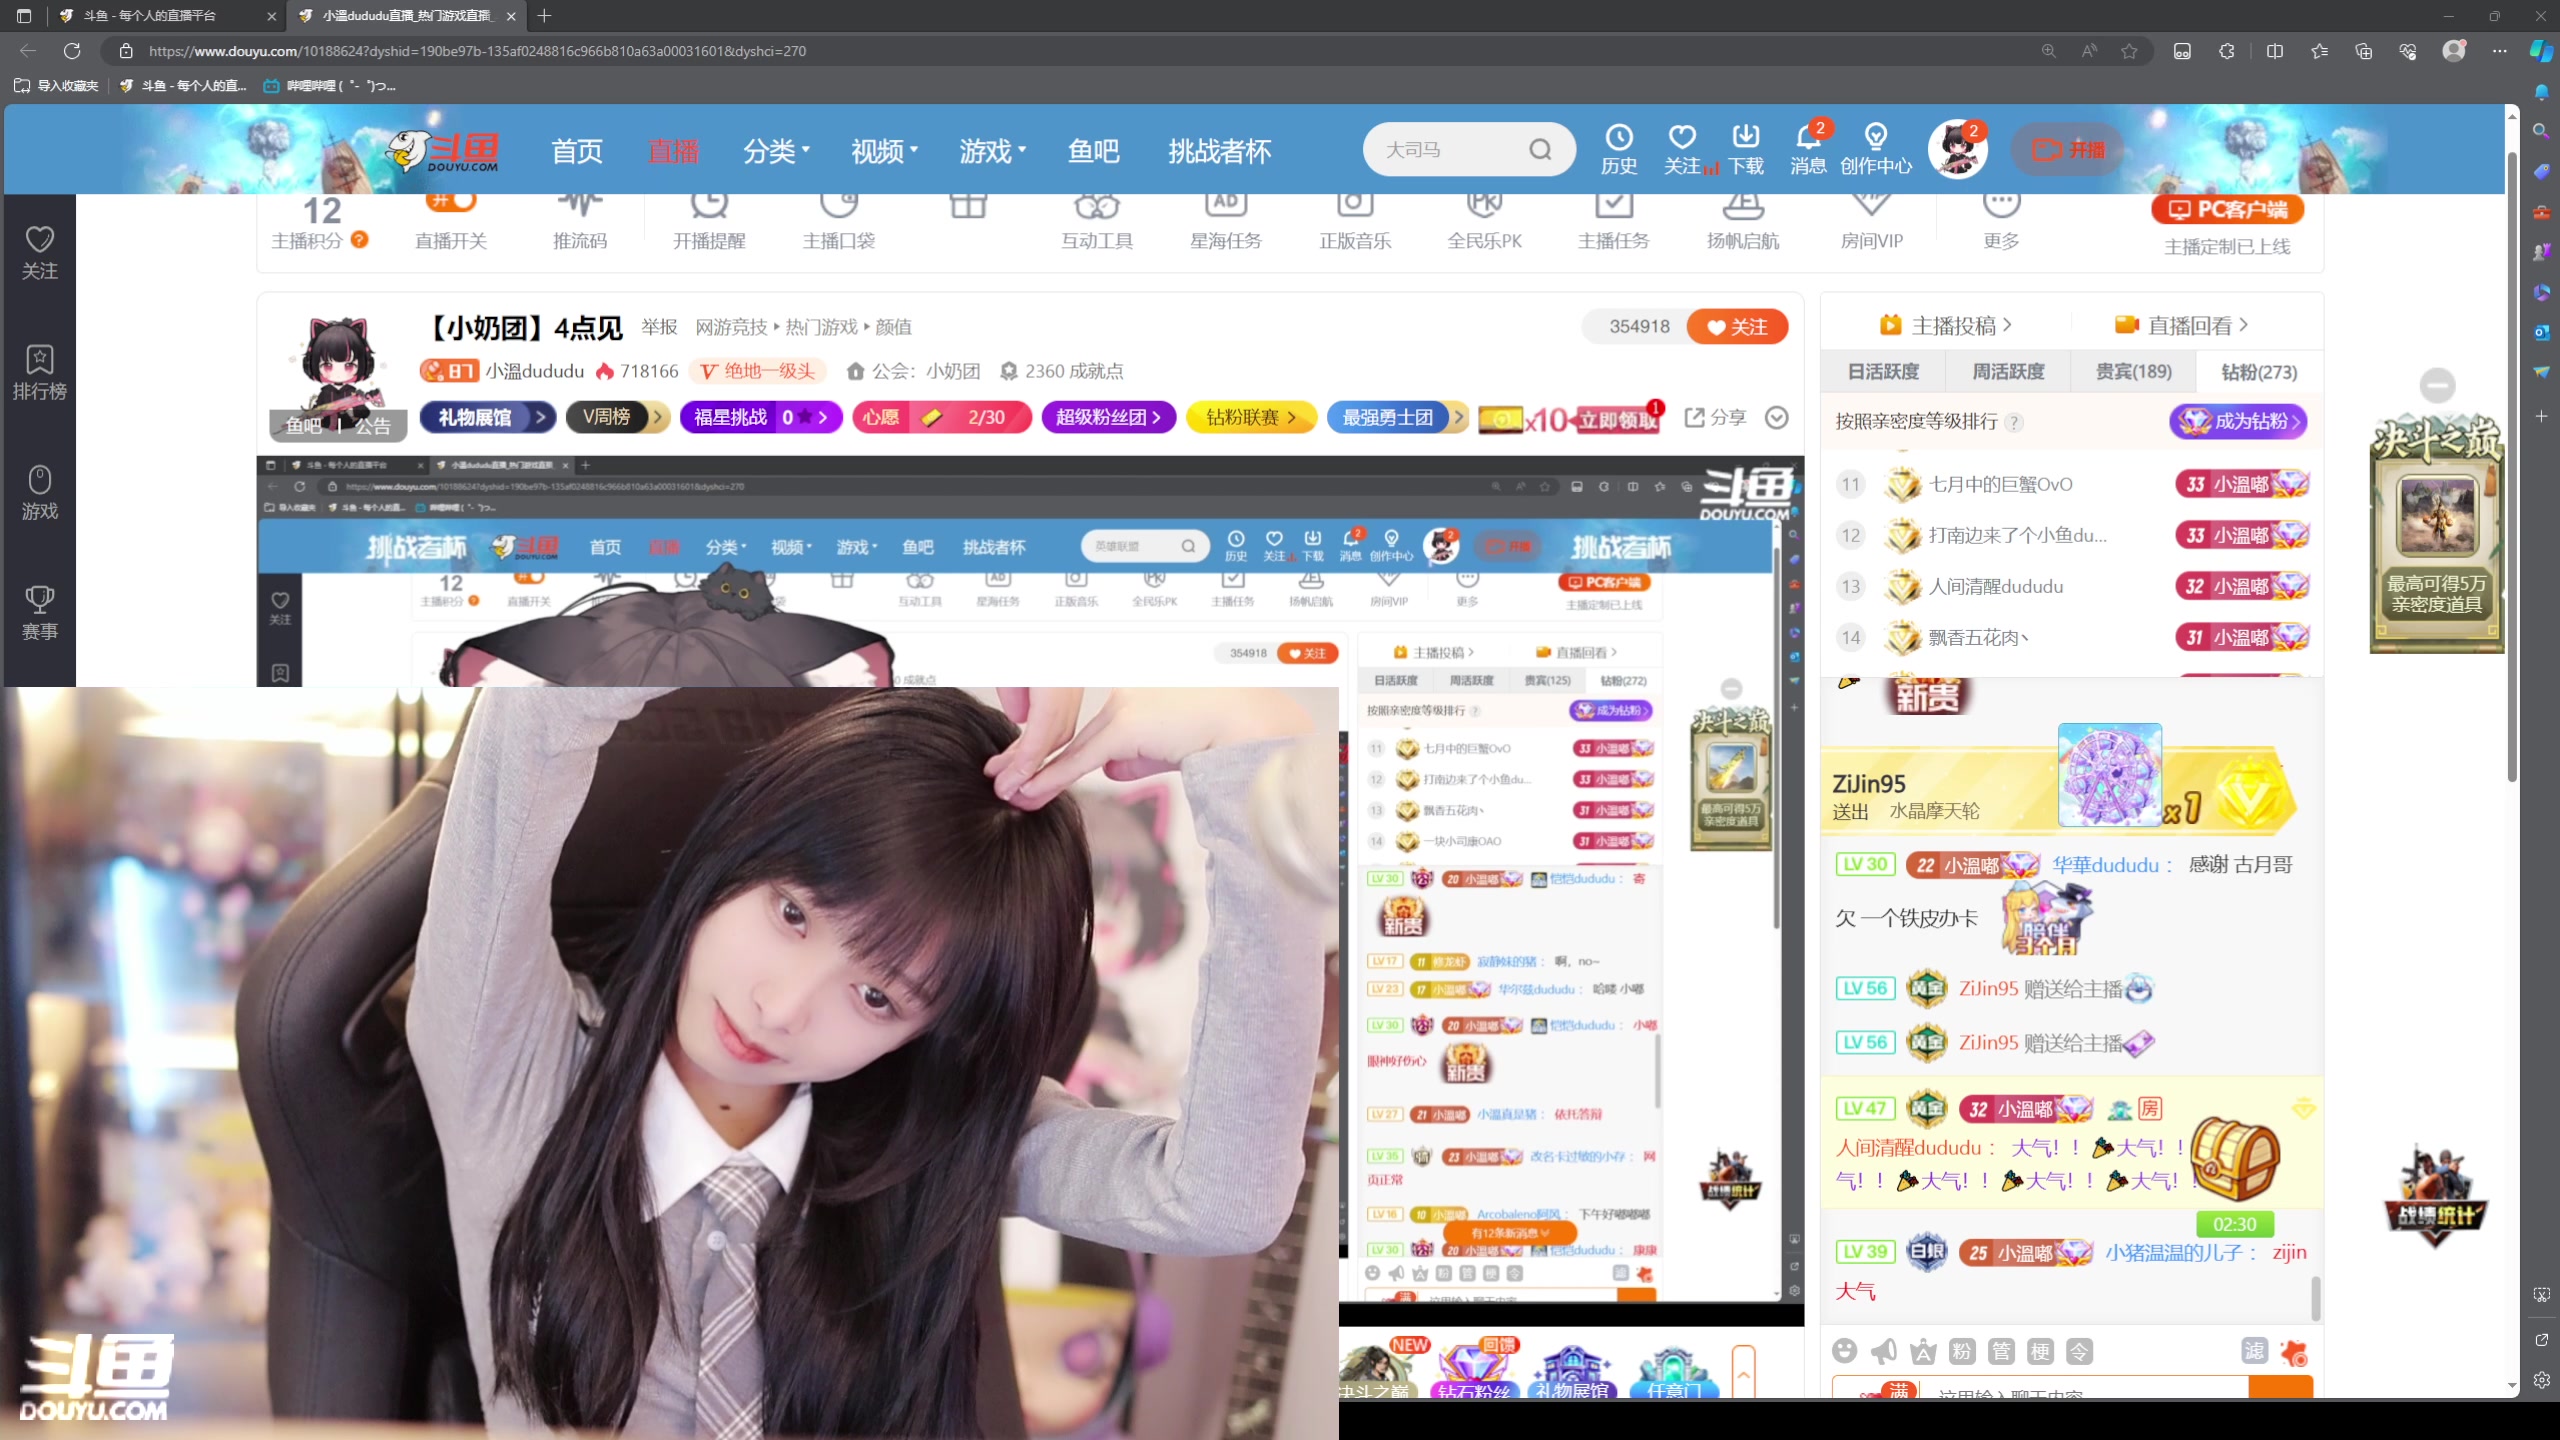Expand the 直播回看 arrow link
Screen dimensions: 2560x1440
tap(2181, 325)
